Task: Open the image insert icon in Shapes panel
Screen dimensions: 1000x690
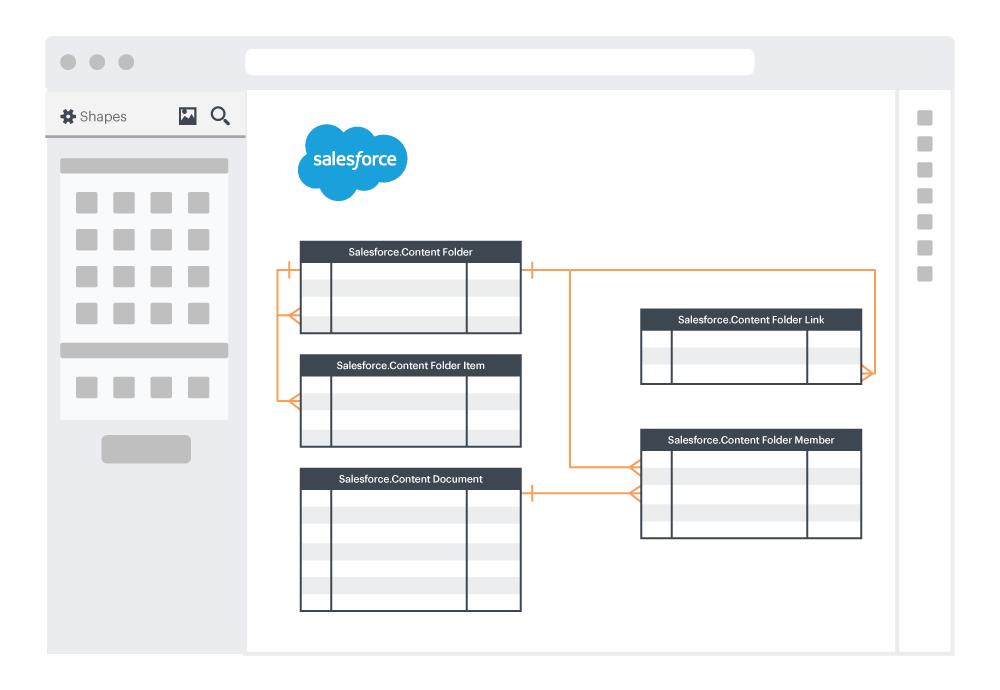Action: point(188,116)
